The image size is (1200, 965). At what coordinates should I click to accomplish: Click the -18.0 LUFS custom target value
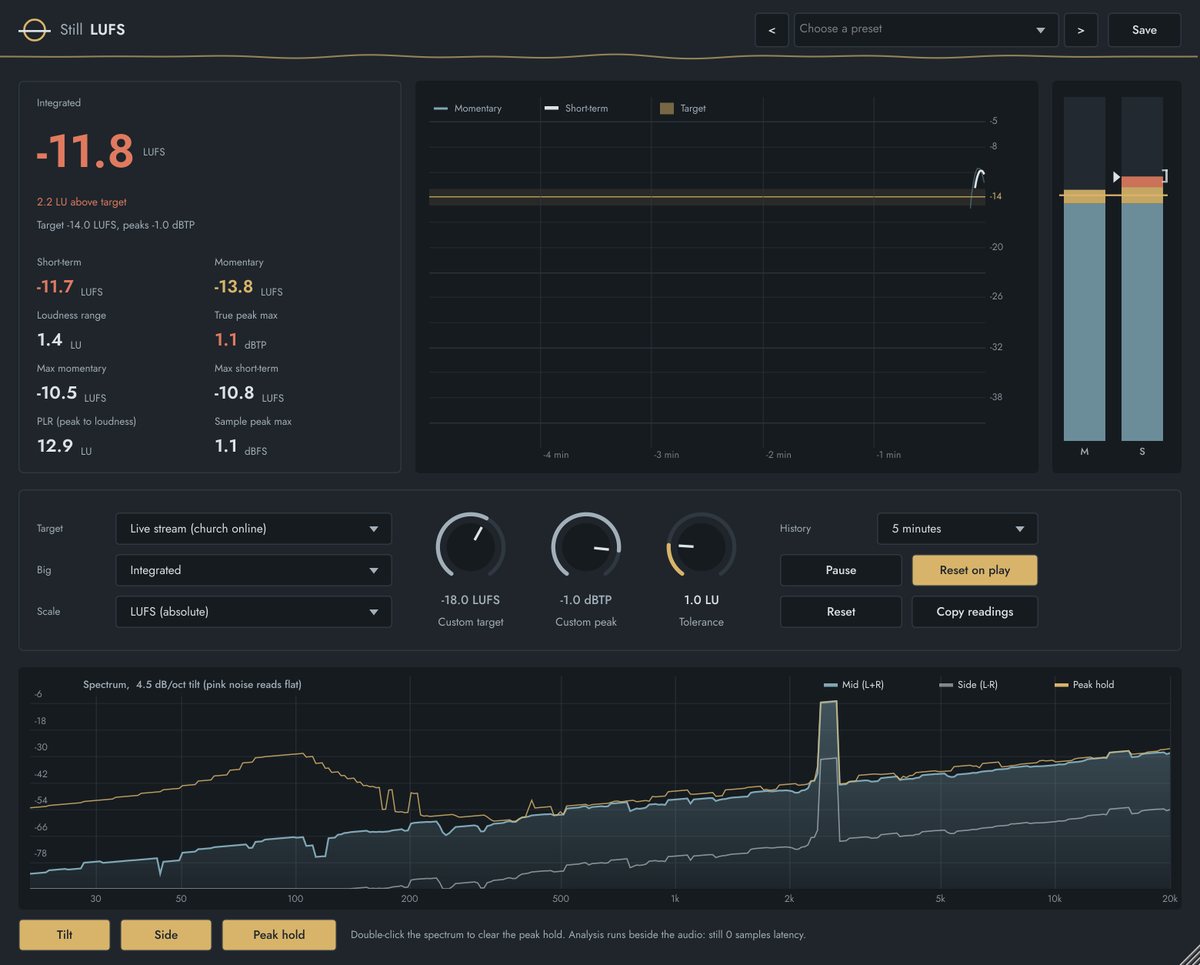pos(470,600)
